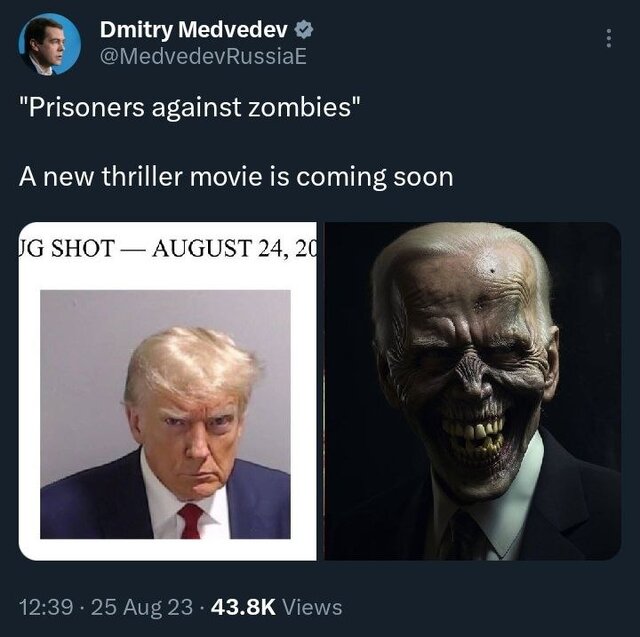Click the "Prisoners against zombies" text line

[190, 108]
